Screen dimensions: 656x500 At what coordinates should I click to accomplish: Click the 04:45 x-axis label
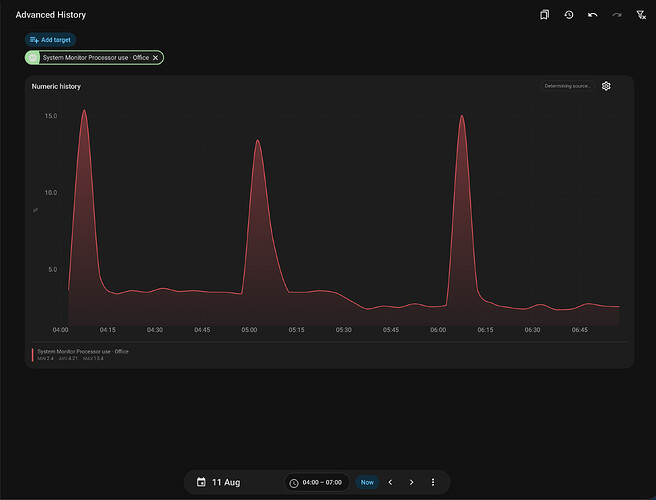(x=202, y=330)
